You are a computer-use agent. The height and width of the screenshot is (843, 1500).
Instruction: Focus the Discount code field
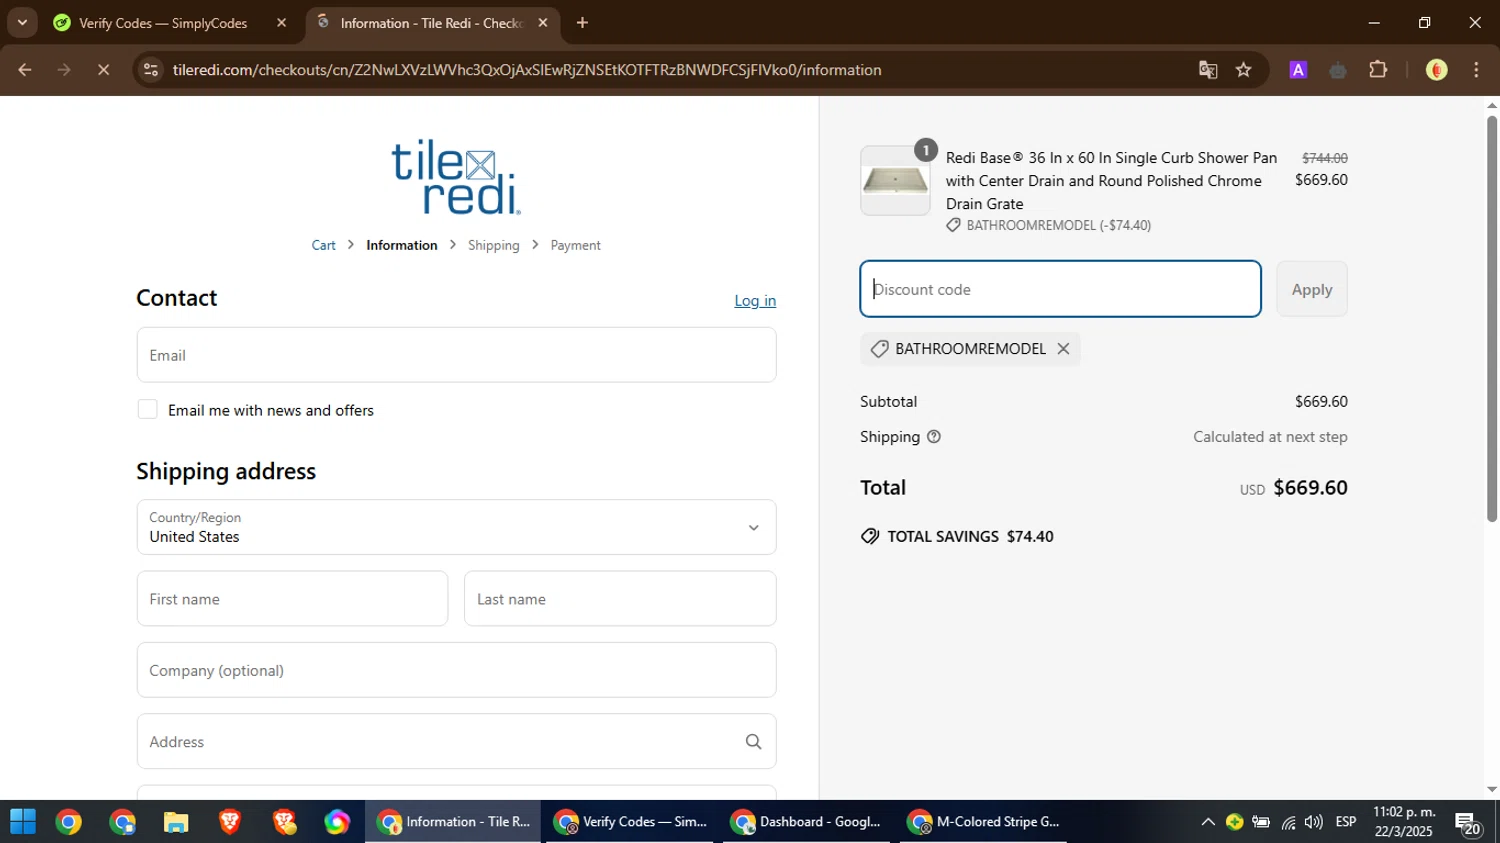(1060, 289)
